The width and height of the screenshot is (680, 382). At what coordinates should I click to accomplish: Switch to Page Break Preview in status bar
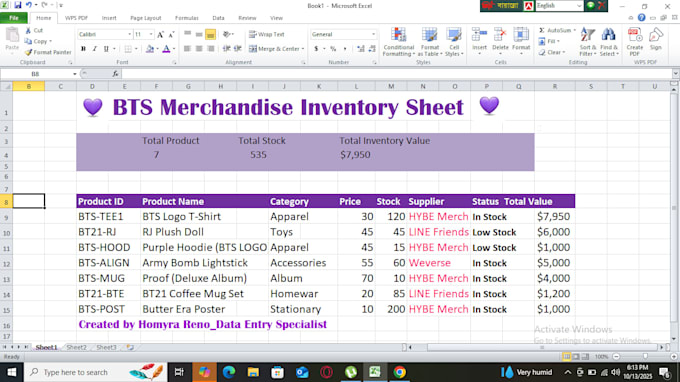[x=585, y=356]
